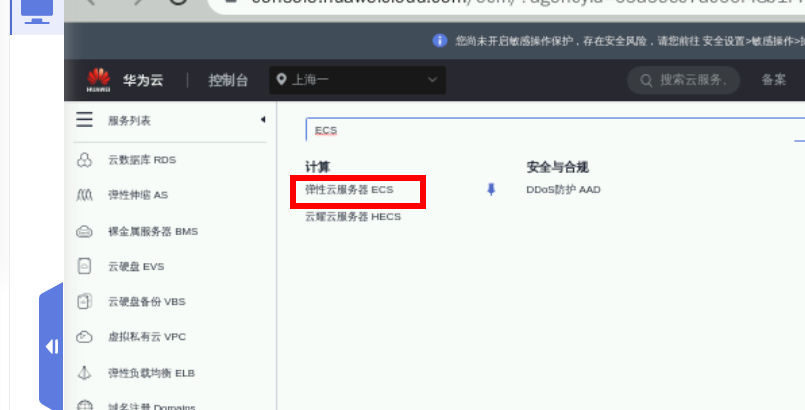Open the 控制台 console link
Image resolution: width=805 pixels, height=410 pixels.
pos(228,80)
